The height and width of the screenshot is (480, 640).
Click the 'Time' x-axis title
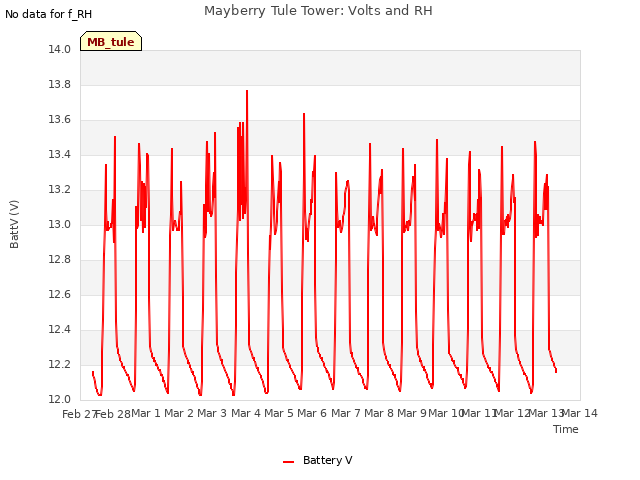pyautogui.click(x=566, y=429)
